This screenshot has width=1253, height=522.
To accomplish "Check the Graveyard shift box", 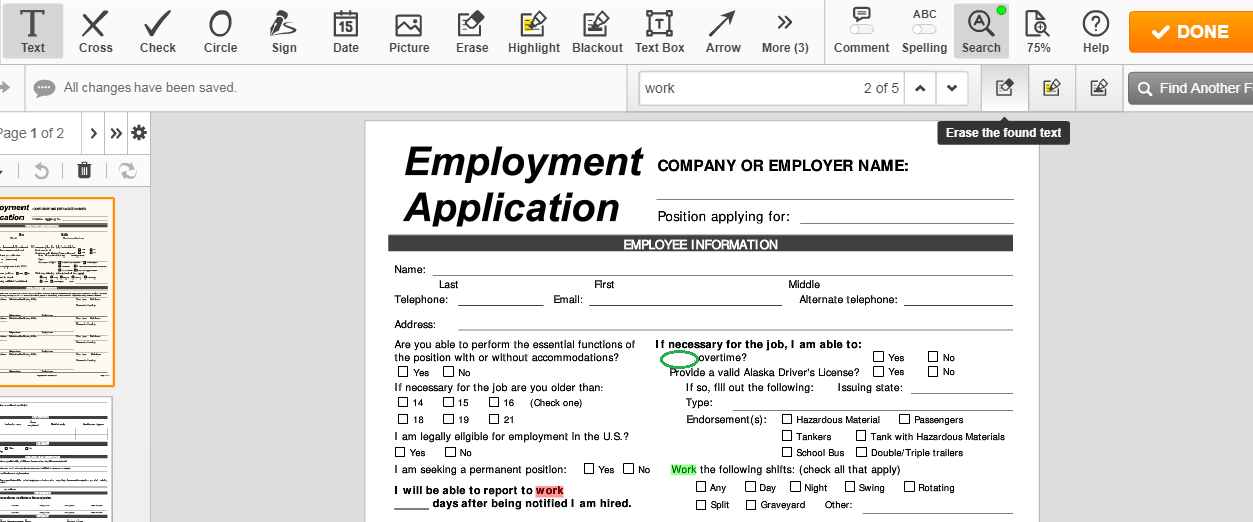I will click(751, 504).
